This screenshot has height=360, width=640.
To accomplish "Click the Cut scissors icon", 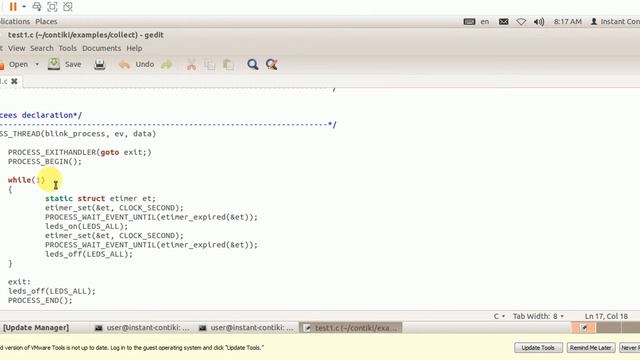I will (191, 64).
